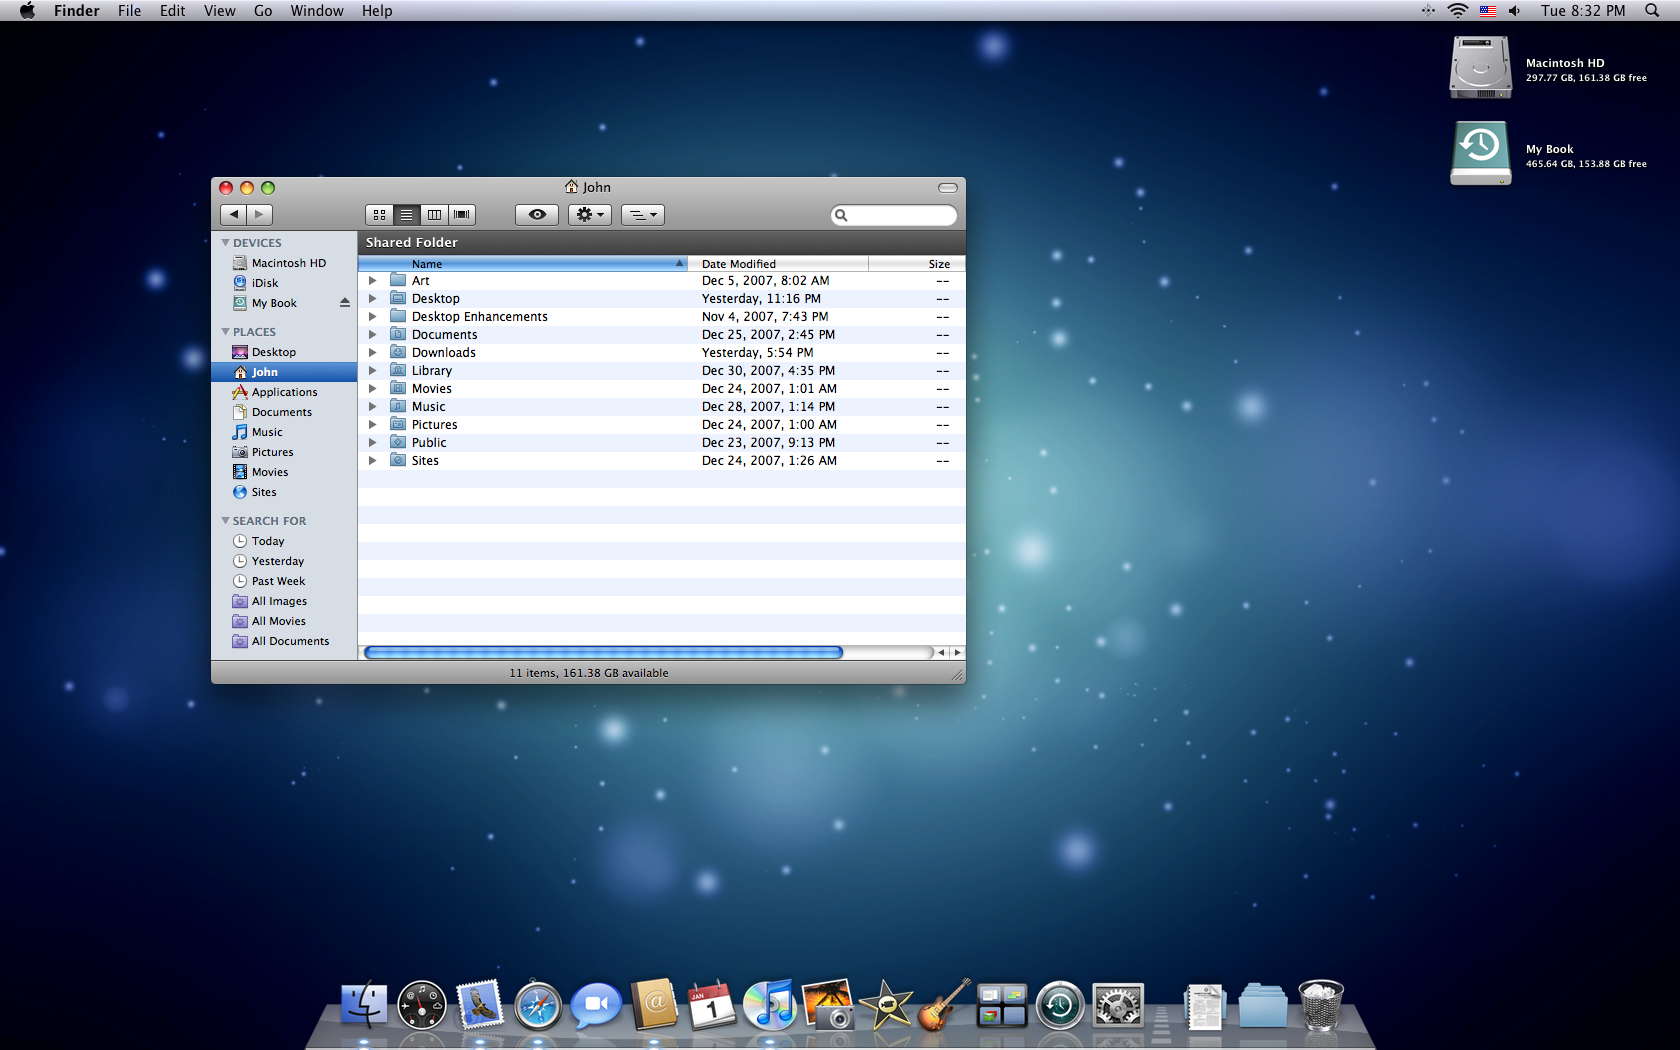Open Desktop from the Places sidebar
Image resolution: width=1680 pixels, height=1050 pixels.
point(284,352)
